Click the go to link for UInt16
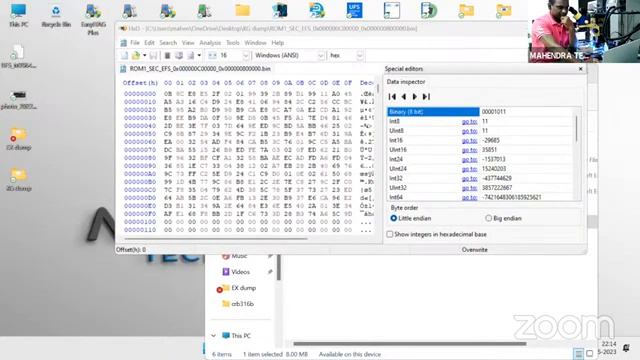Image resolution: width=640 pixels, height=360 pixels. (x=469, y=150)
